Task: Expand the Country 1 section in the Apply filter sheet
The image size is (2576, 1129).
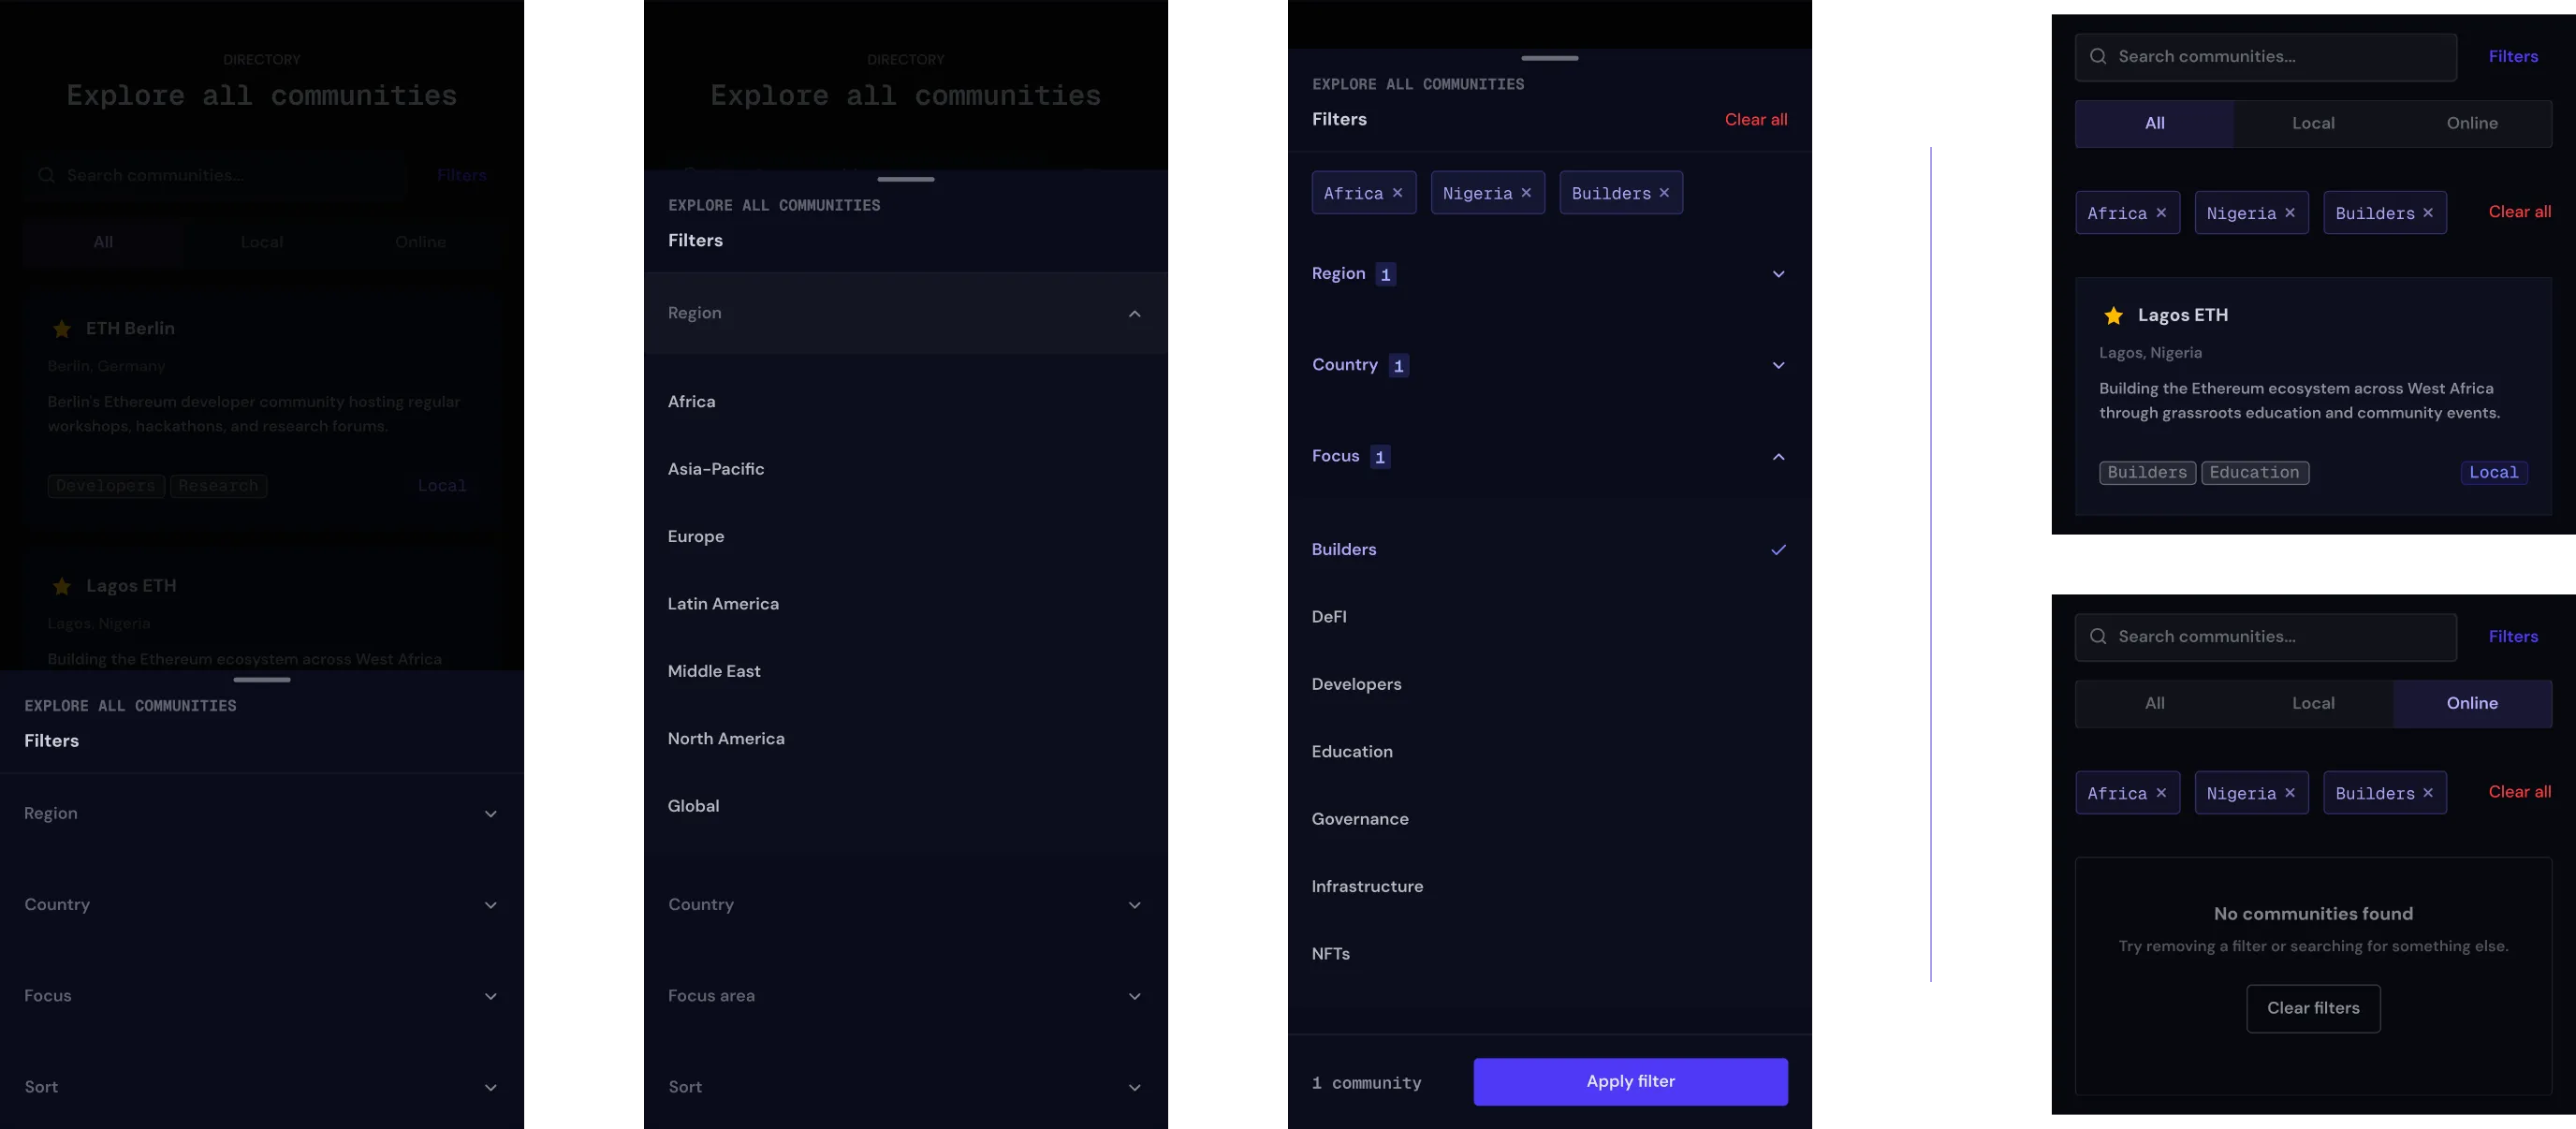Action: pyautogui.click(x=1549, y=365)
